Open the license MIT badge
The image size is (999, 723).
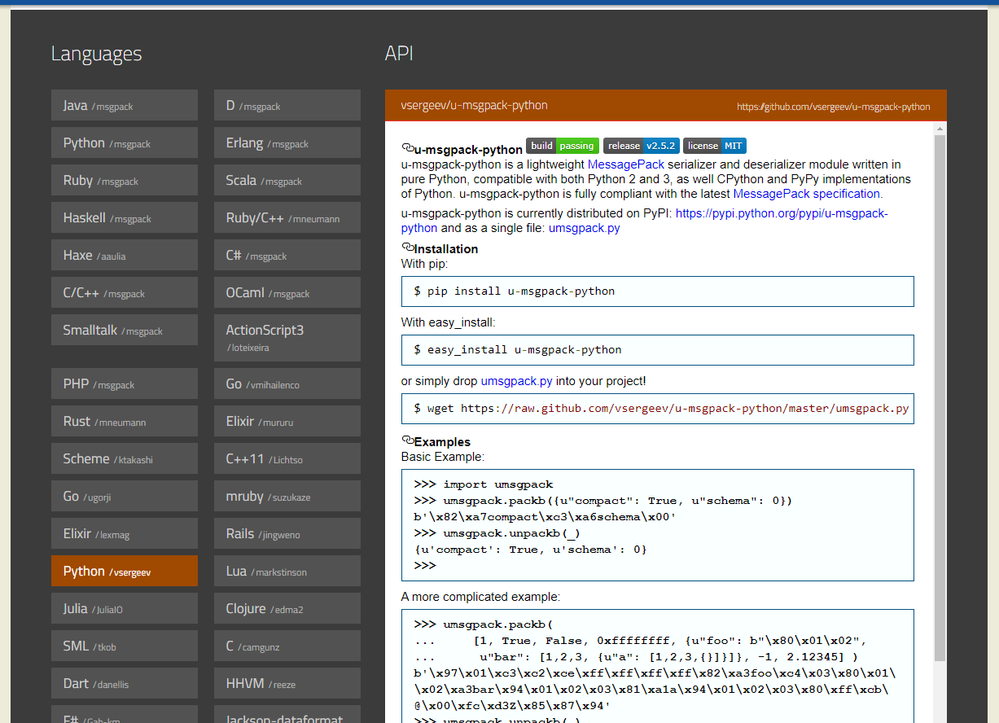click(x=714, y=146)
